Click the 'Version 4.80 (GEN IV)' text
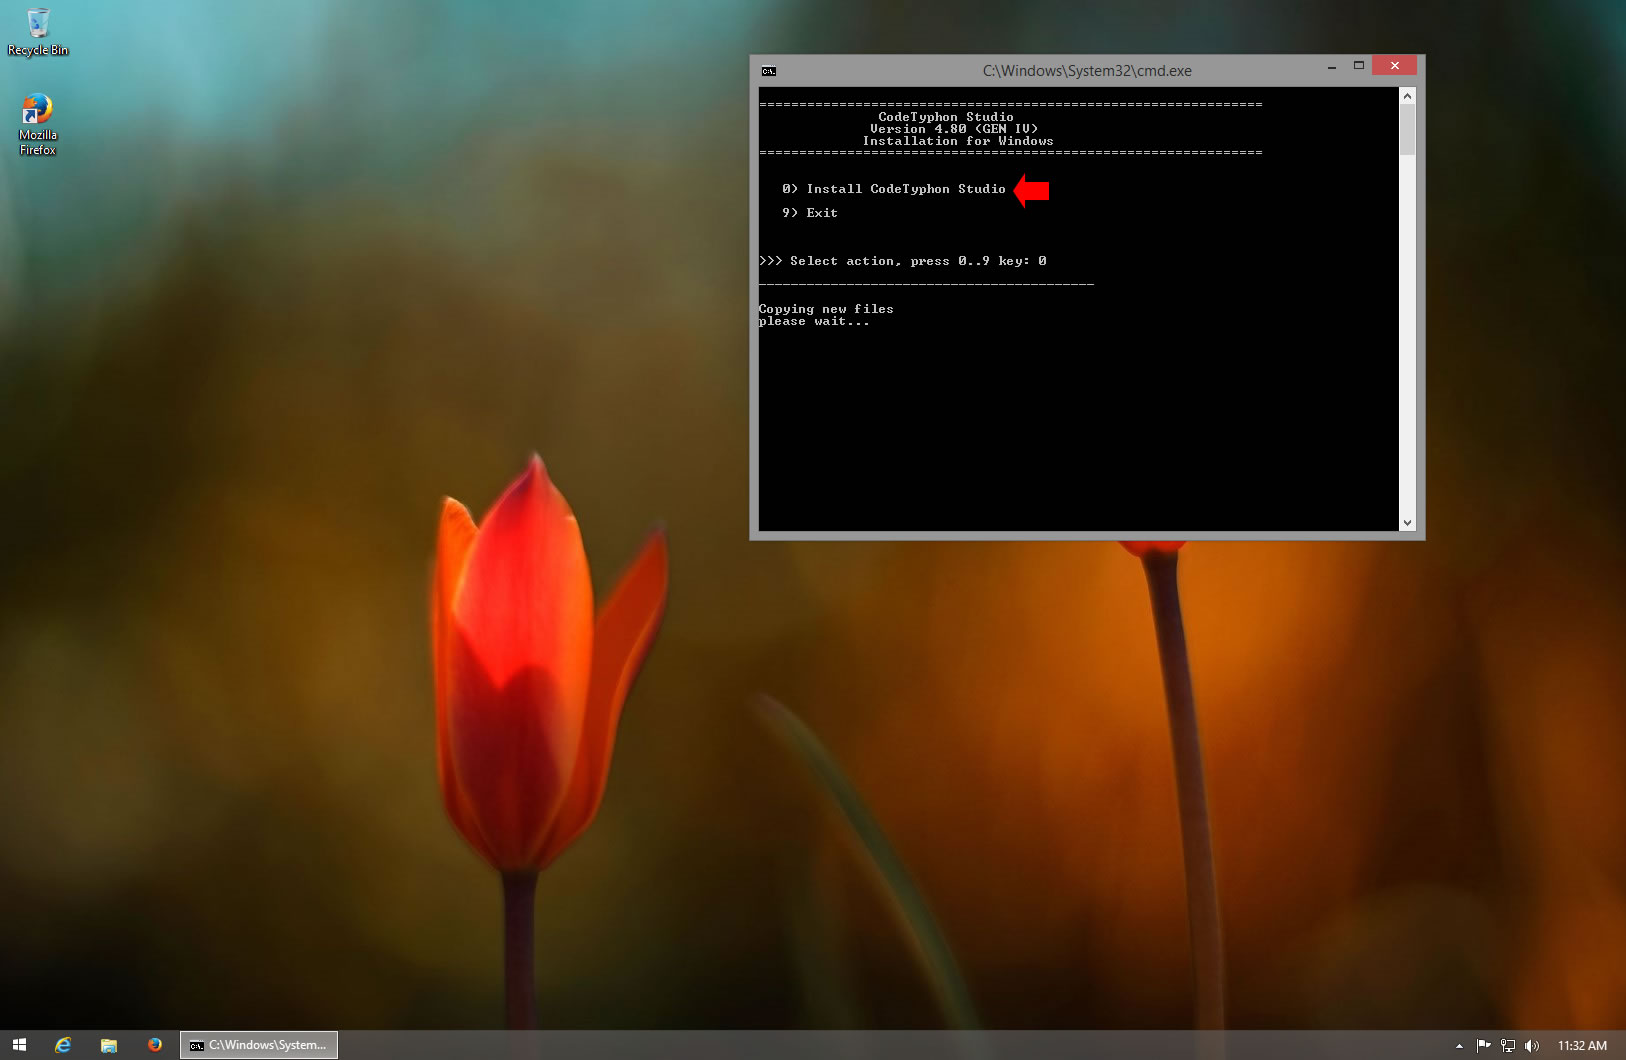 point(954,129)
